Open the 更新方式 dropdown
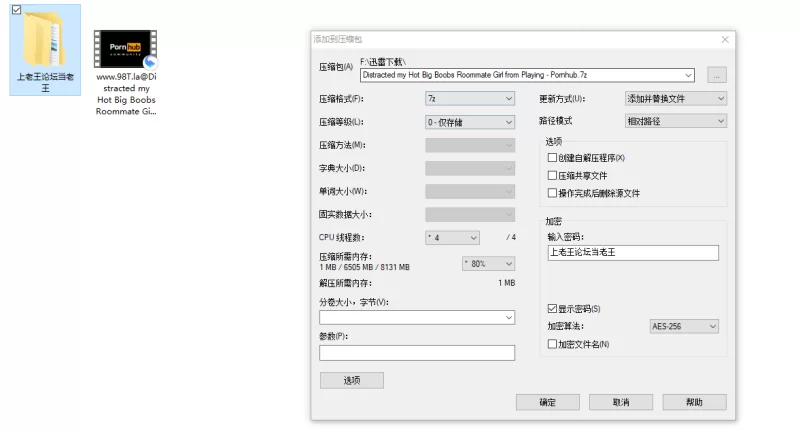This screenshot has width=800, height=430. 675,99
